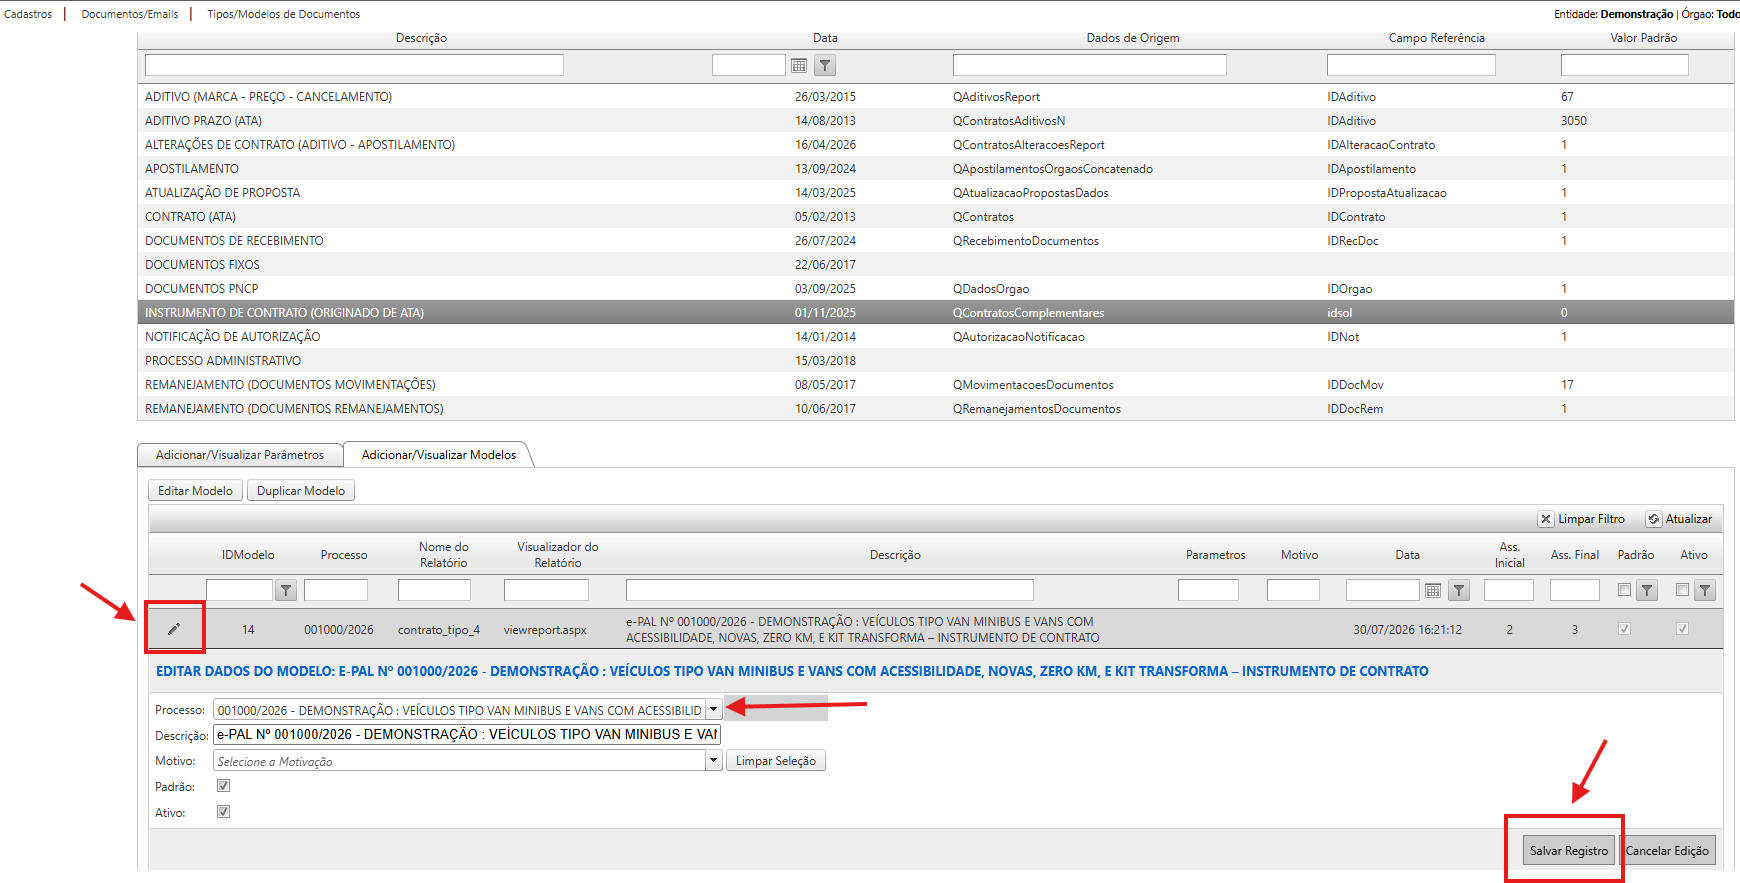Select row ADITIVO PRAZO (ATA)

point(935,121)
